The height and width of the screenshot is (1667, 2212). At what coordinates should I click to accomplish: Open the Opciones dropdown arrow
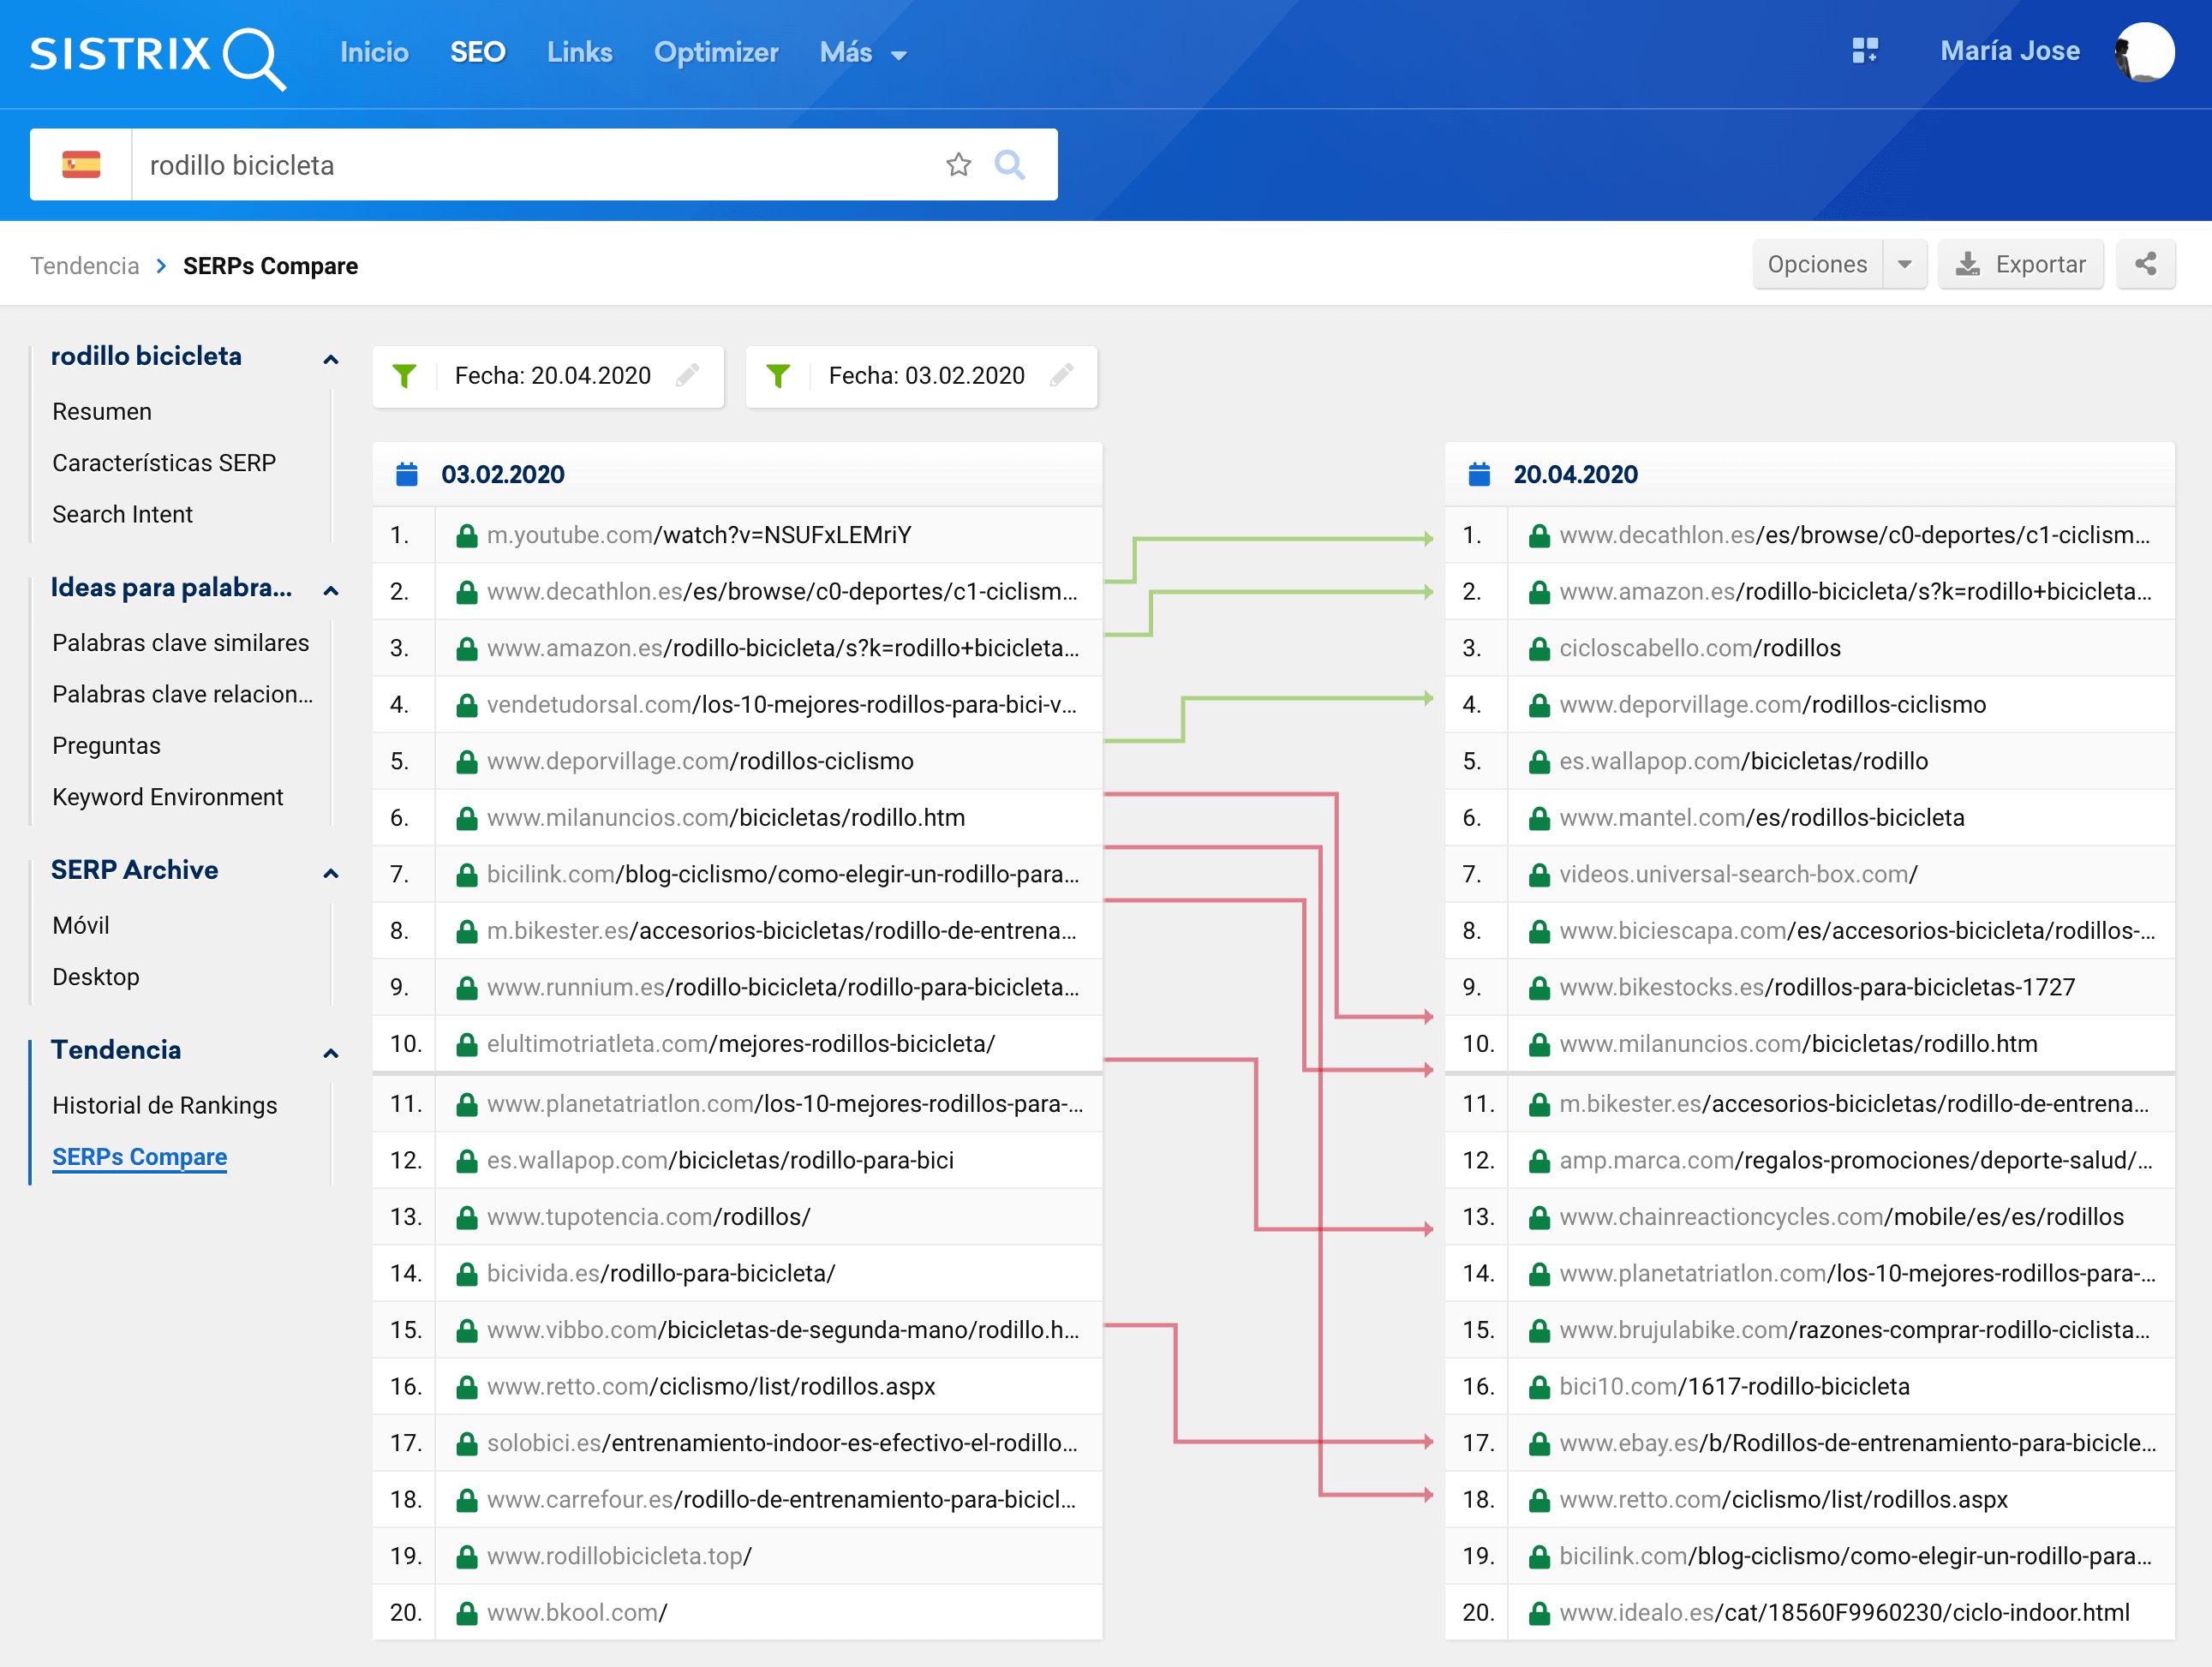click(1904, 264)
